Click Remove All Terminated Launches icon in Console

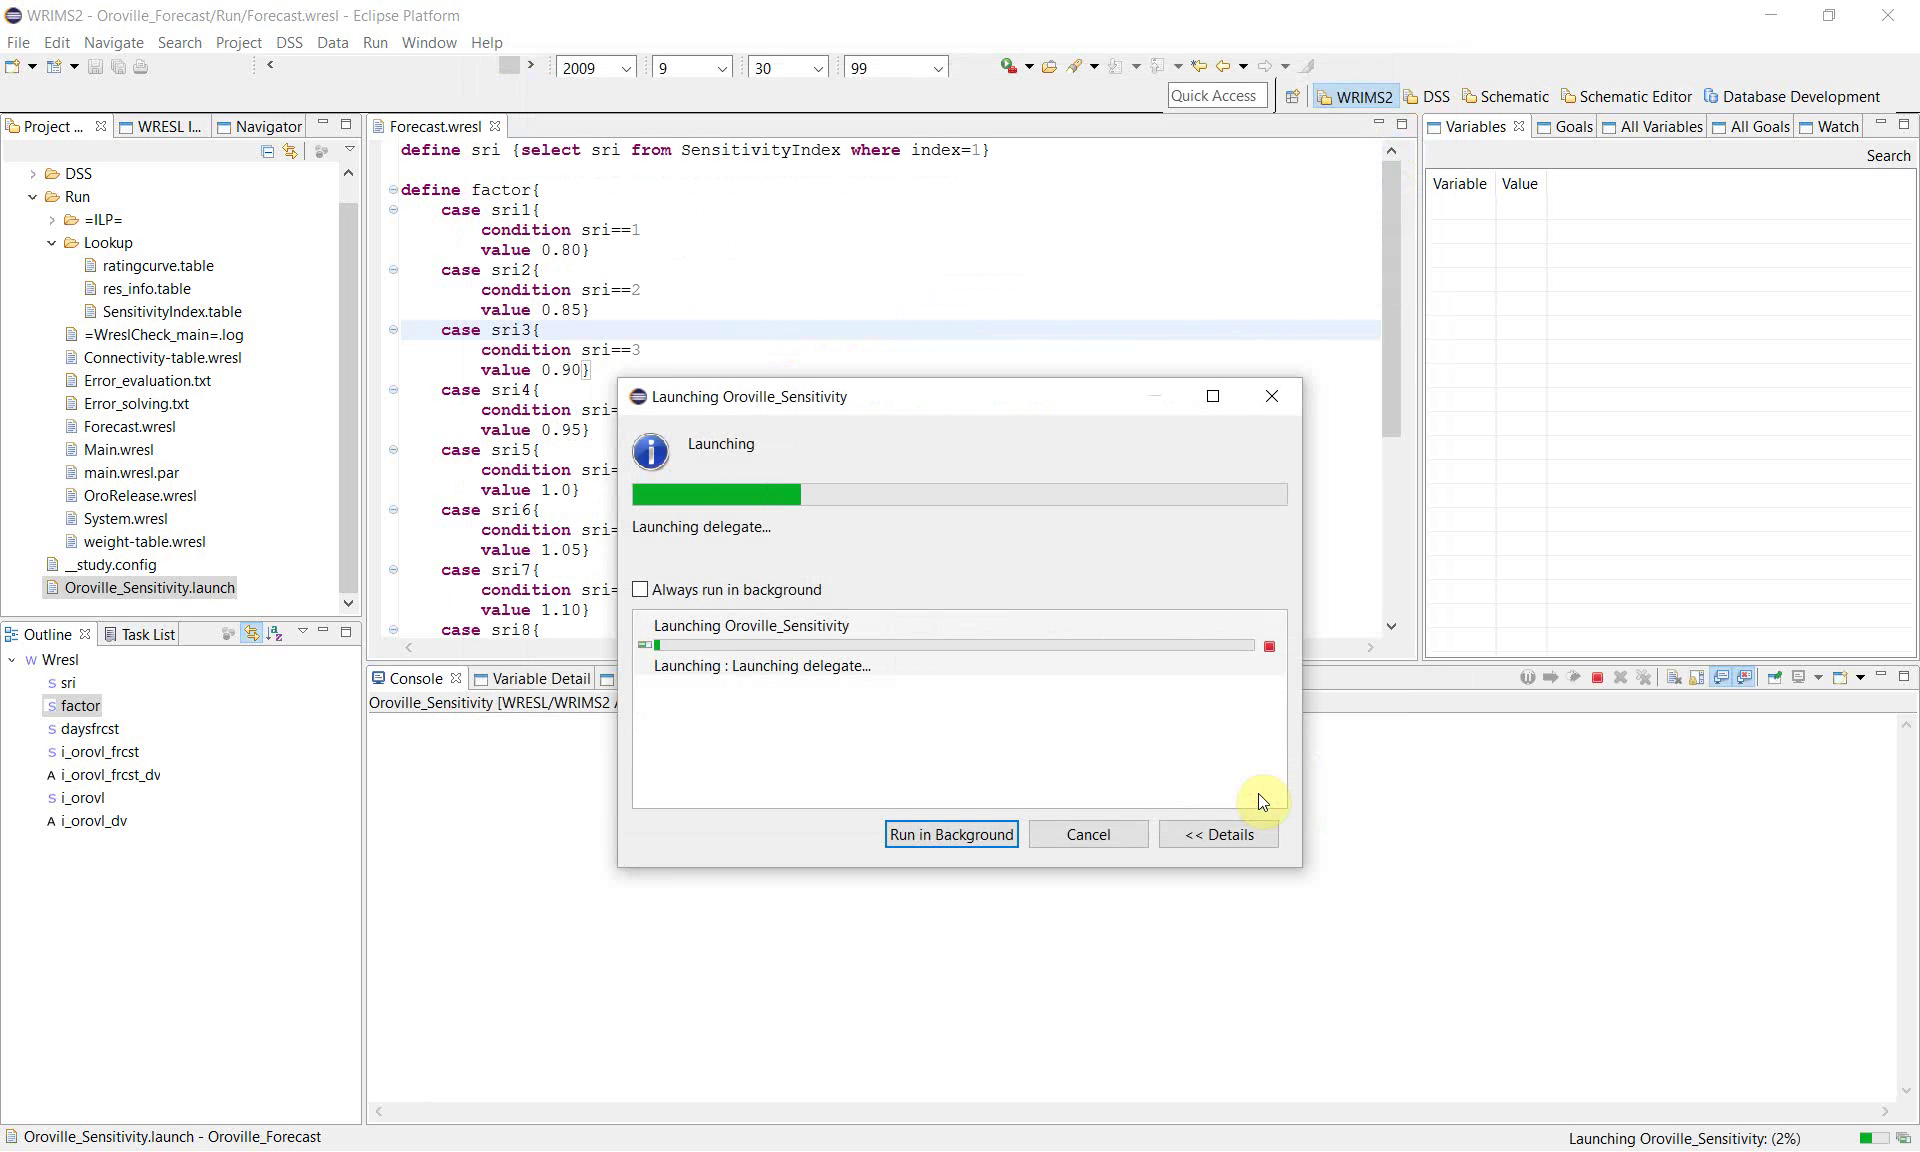click(x=1643, y=678)
